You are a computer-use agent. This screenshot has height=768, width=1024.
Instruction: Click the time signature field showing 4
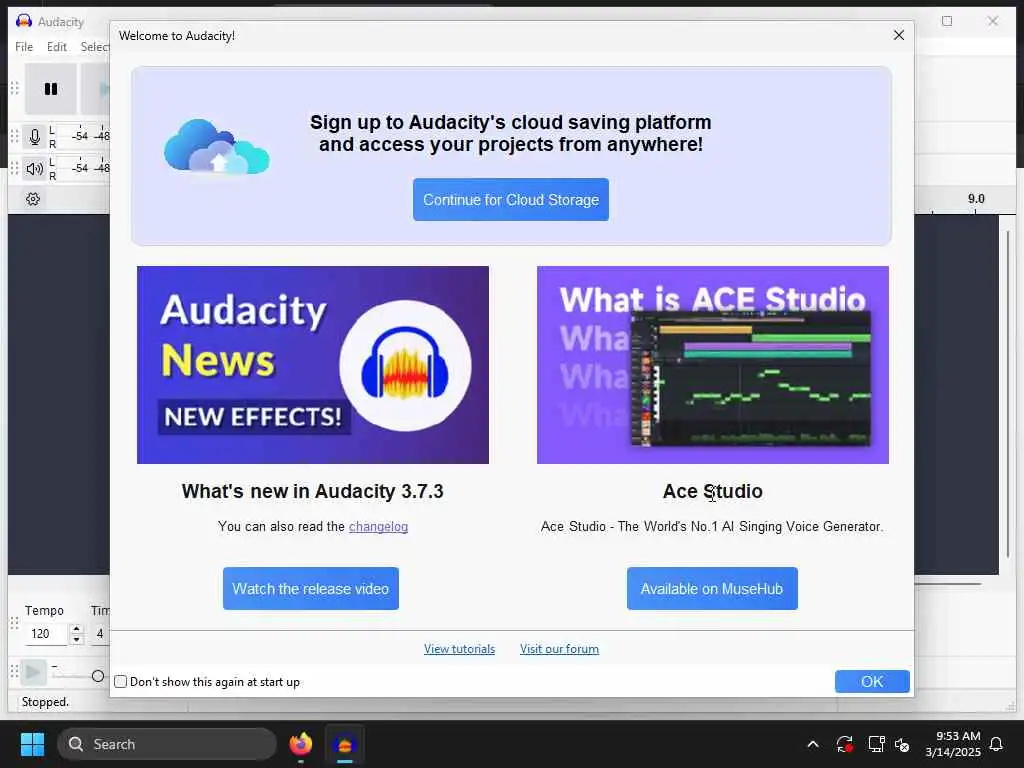coord(100,633)
